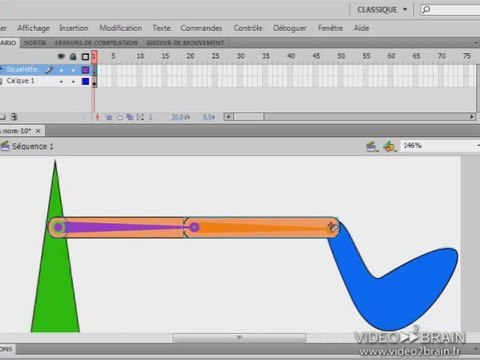
Task: Open the Contrôle menu
Action: 248,28
